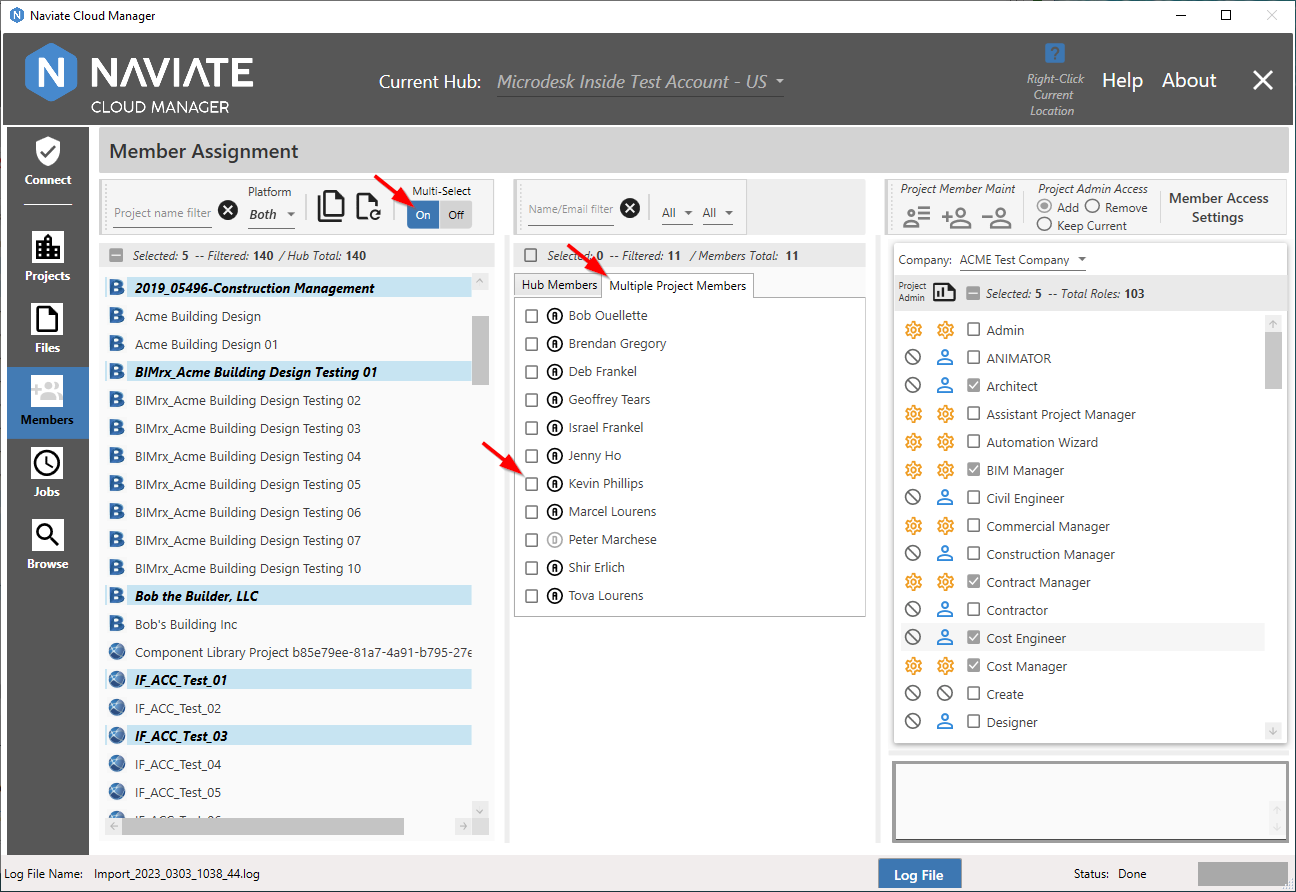The image size is (1296, 892).
Task: Check the Bob Ouellette member checkbox
Action: point(532,316)
